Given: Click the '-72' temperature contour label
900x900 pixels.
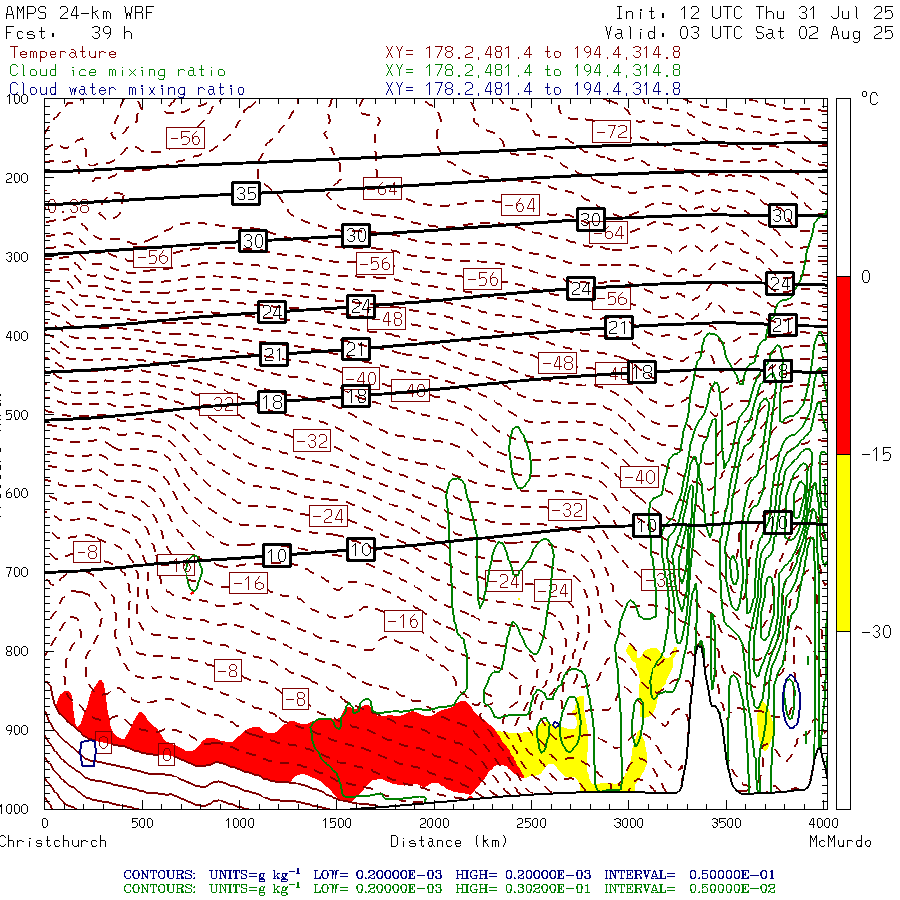Looking at the screenshot, I should (x=611, y=132).
